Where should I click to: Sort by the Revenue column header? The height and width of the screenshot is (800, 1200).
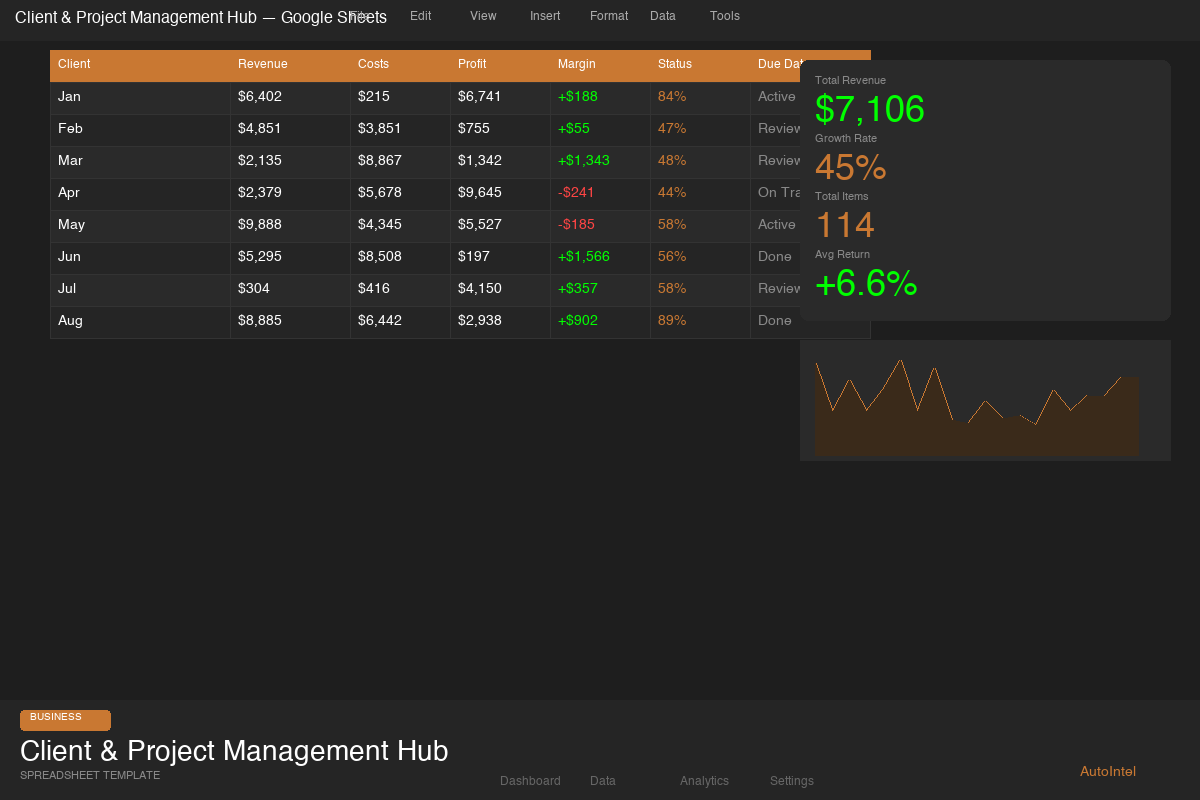pos(262,64)
